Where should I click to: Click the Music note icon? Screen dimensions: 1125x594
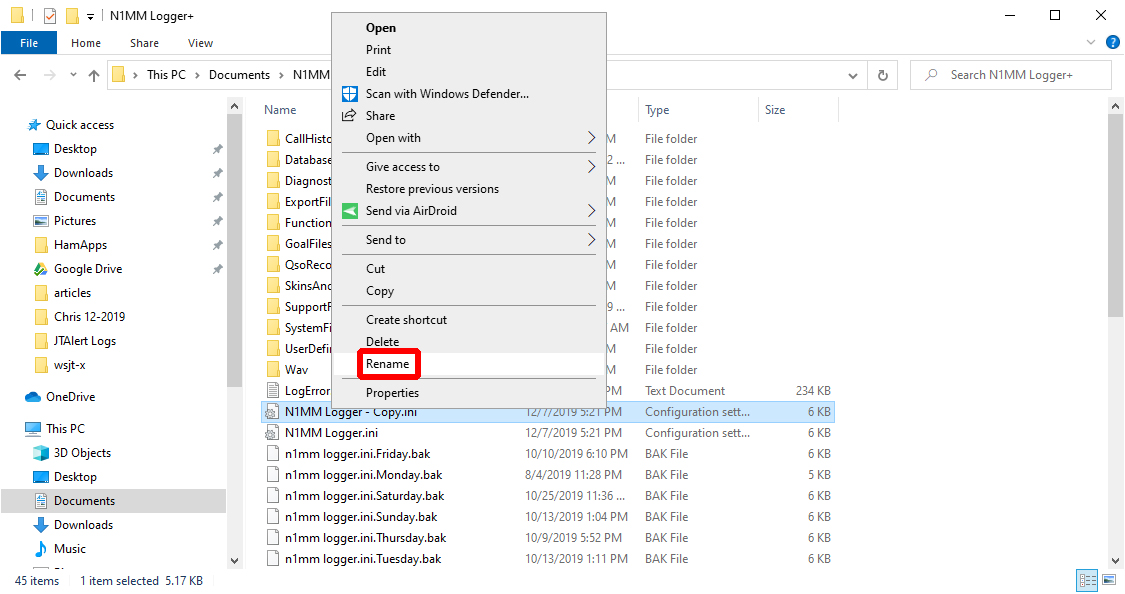41,550
